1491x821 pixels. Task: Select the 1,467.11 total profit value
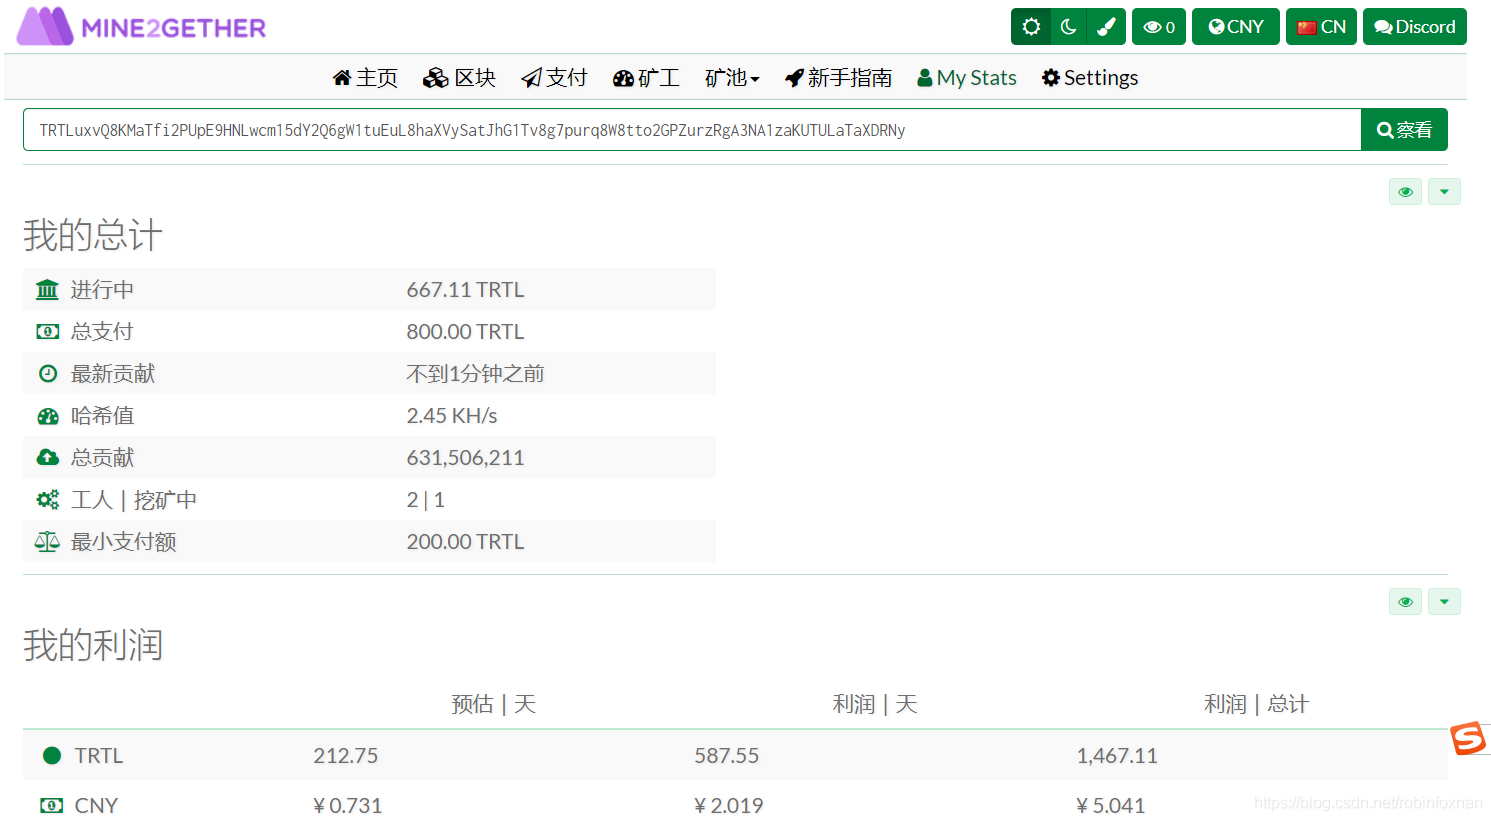[x=1117, y=756]
